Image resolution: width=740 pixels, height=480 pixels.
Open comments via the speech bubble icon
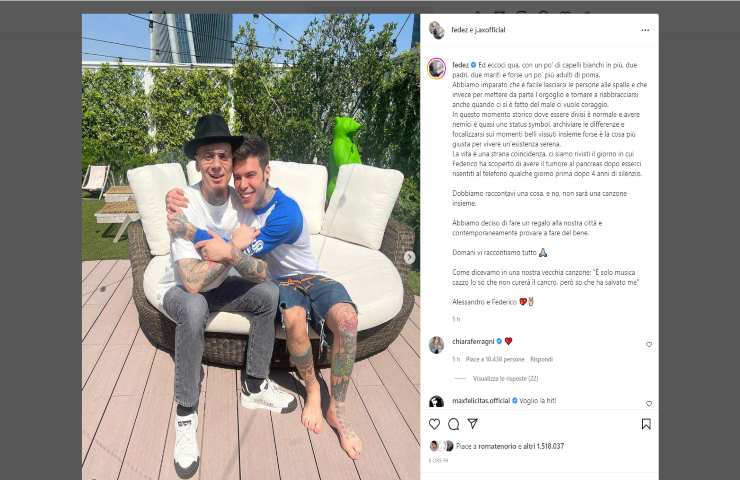click(x=454, y=424)
